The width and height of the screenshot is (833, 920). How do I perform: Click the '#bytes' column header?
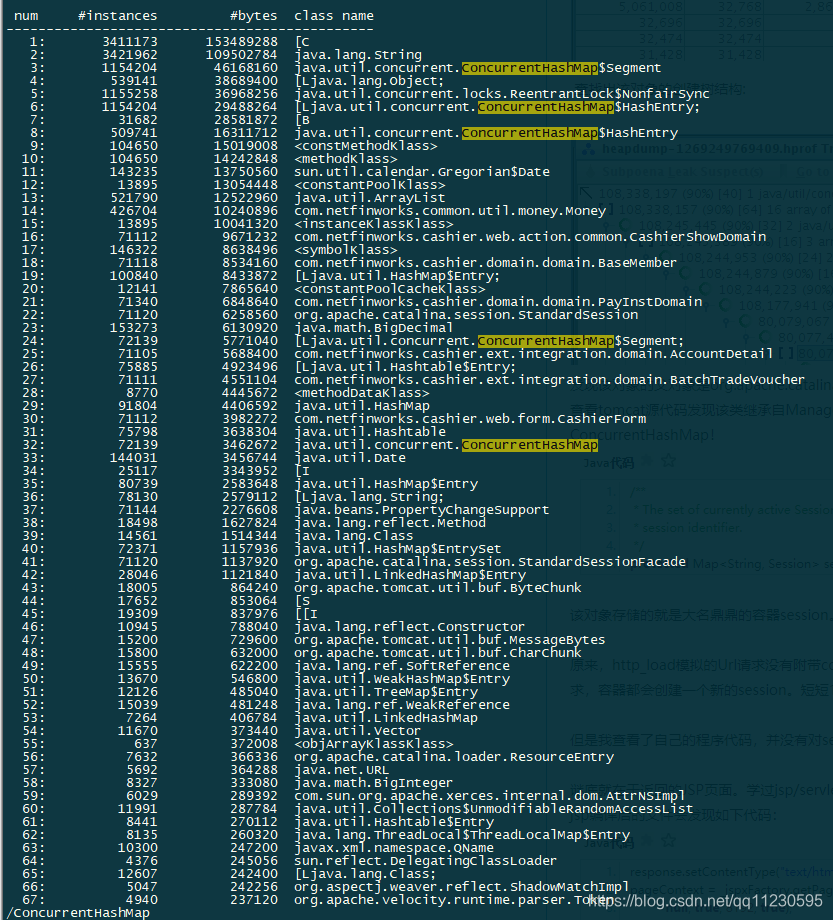click(253, 16)
